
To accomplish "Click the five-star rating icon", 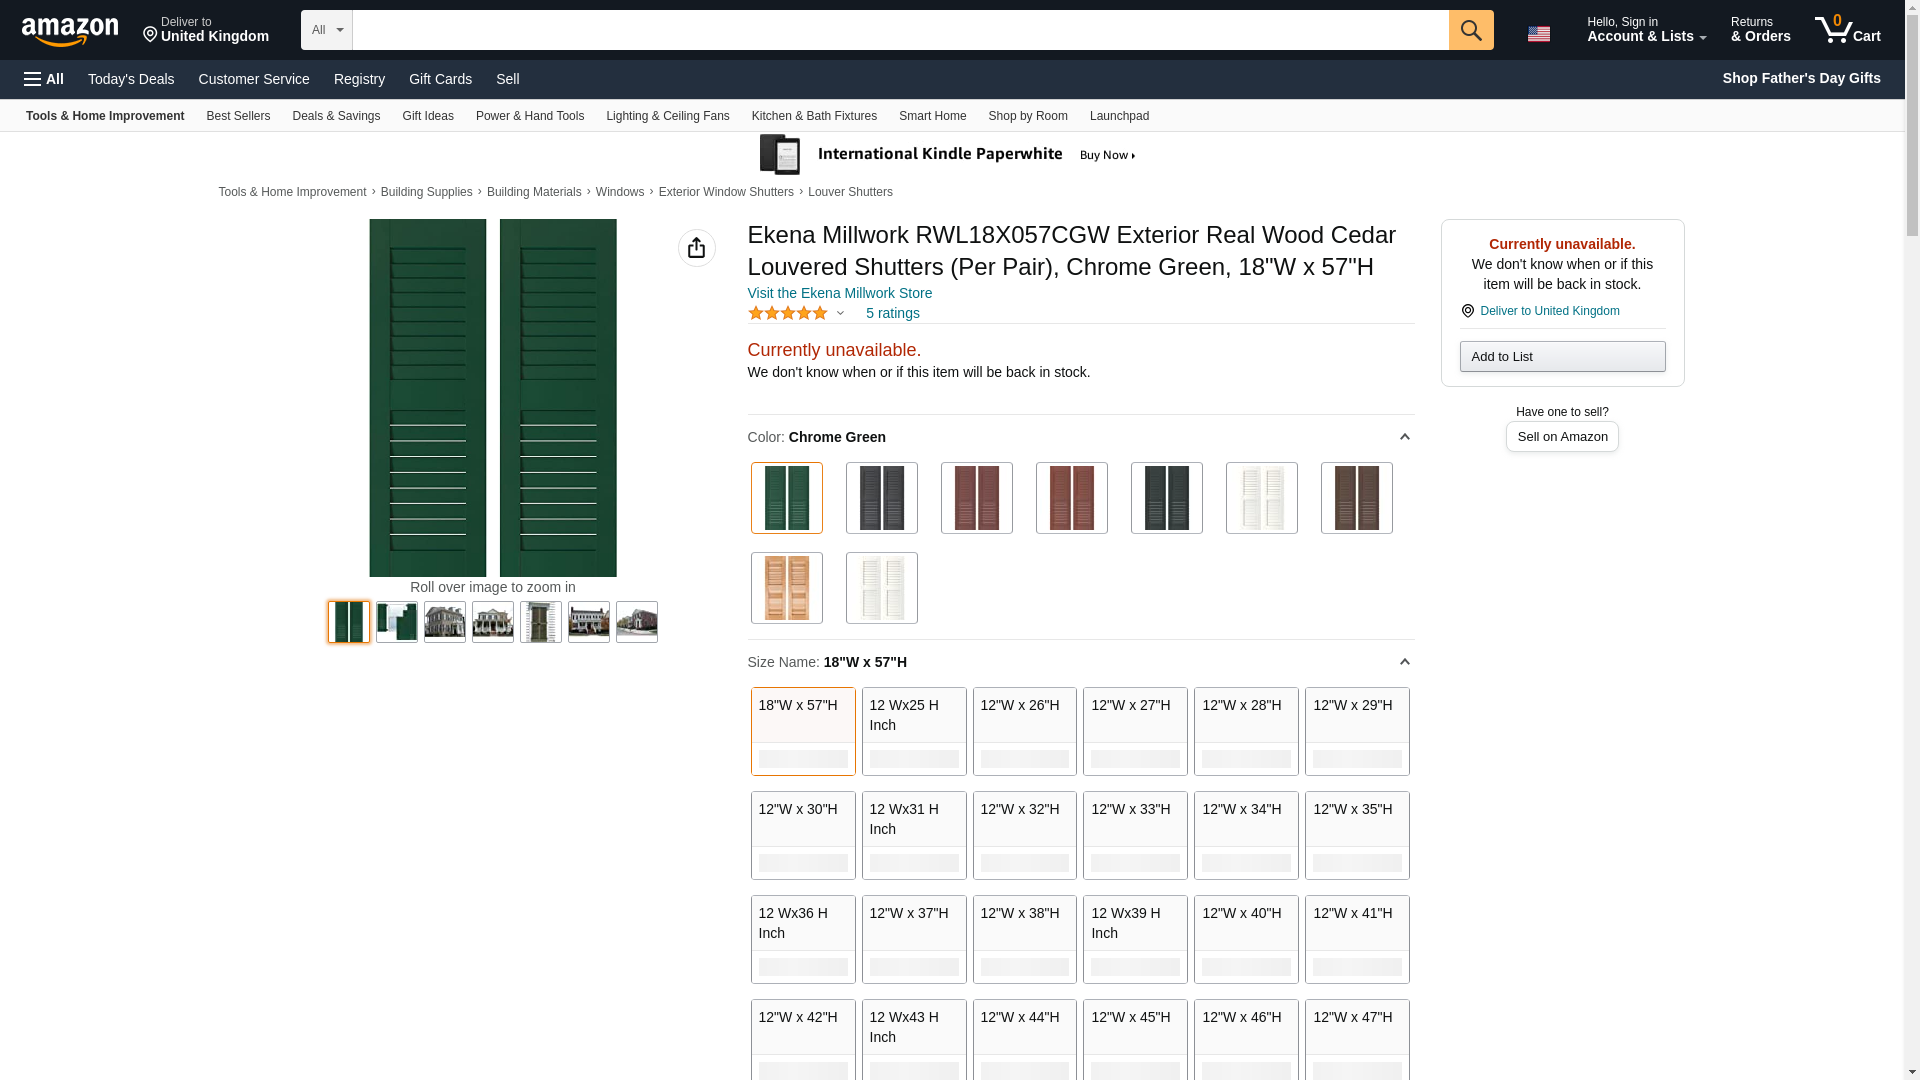I will click(788, 313).
